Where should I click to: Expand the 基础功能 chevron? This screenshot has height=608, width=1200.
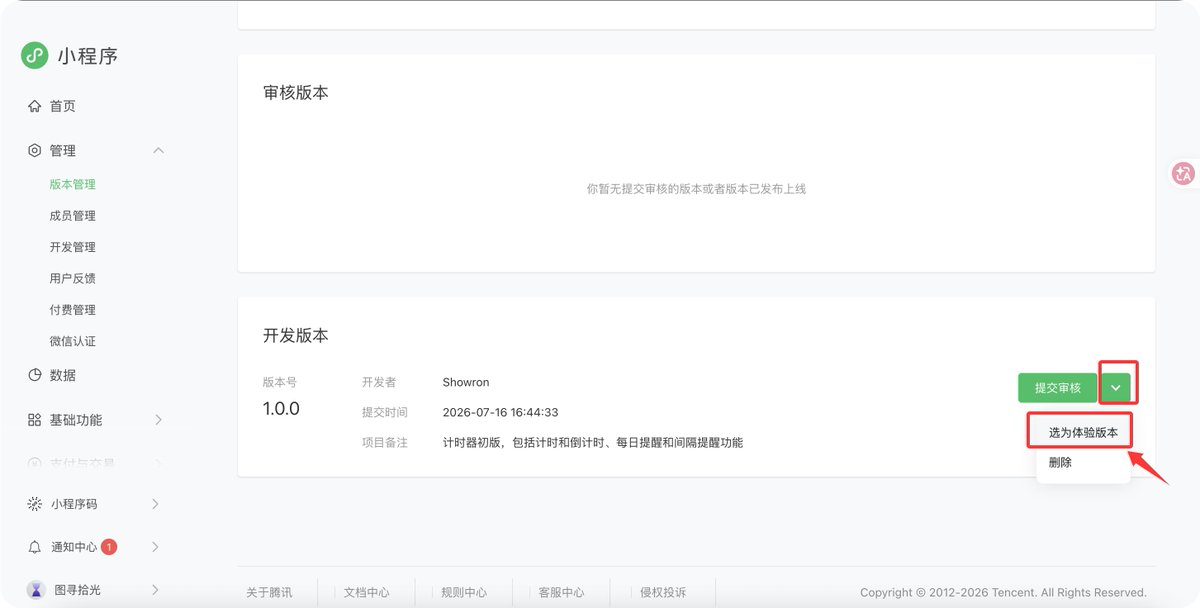(x=158, y=420)
